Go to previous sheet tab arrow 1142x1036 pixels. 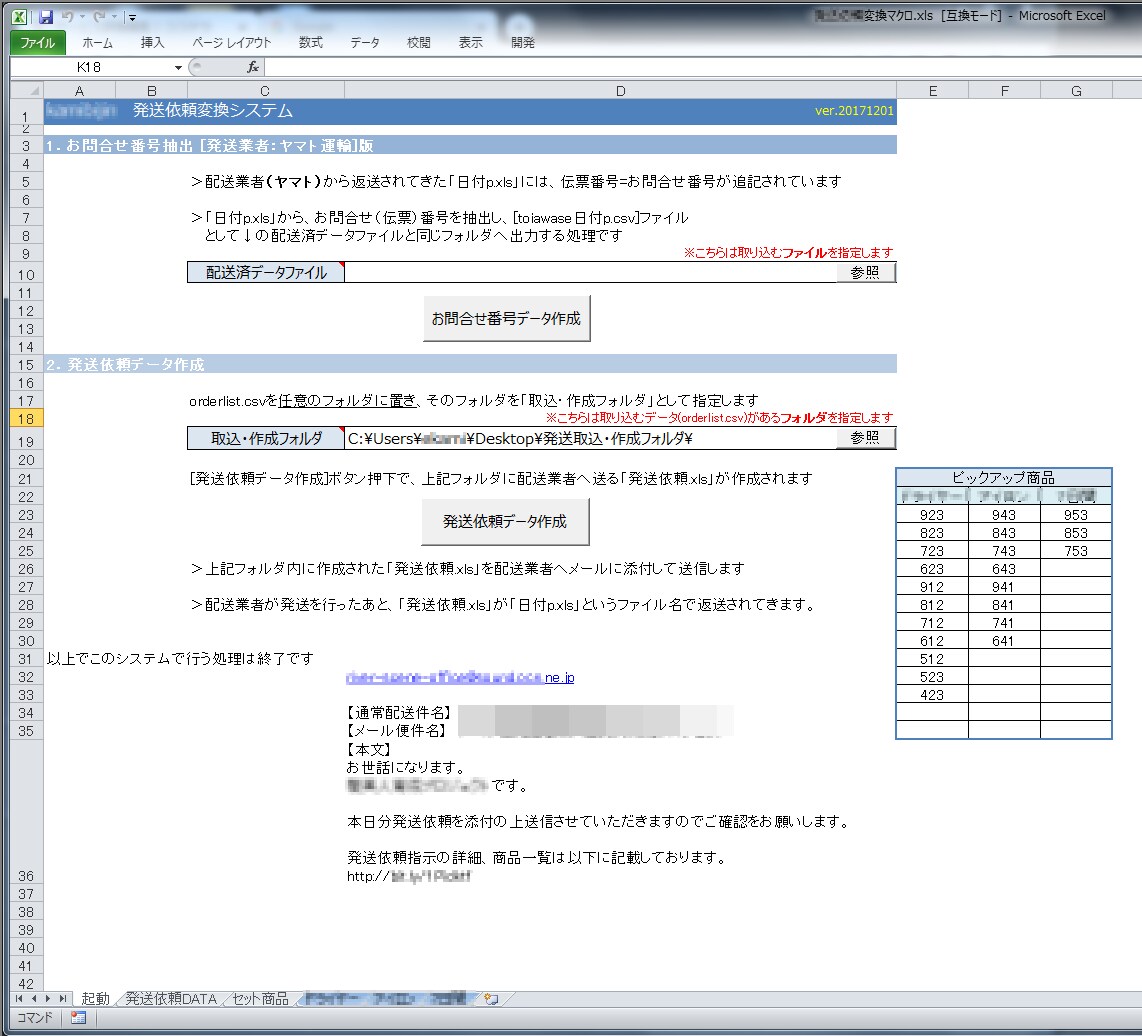tap(34, 998)
